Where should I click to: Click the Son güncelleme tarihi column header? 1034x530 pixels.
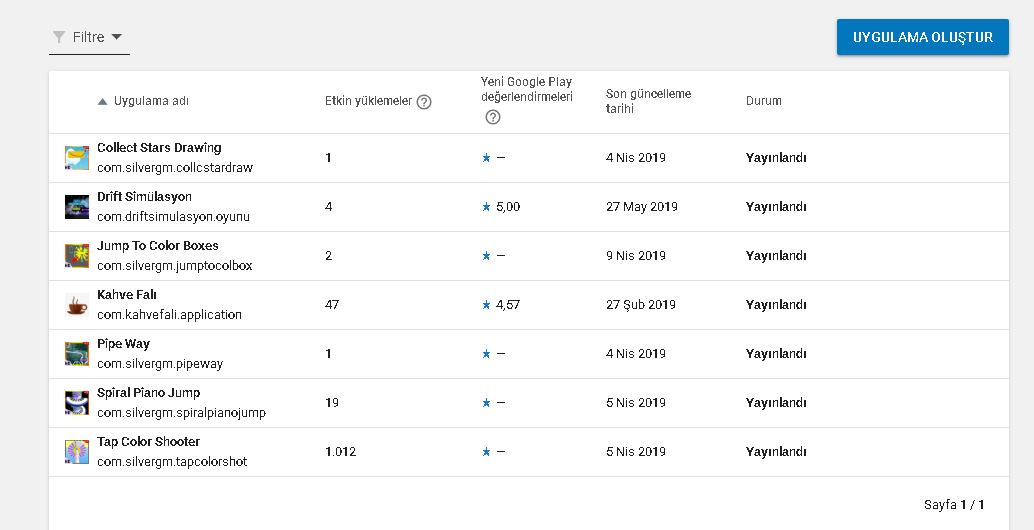click(x=648, y=101)
